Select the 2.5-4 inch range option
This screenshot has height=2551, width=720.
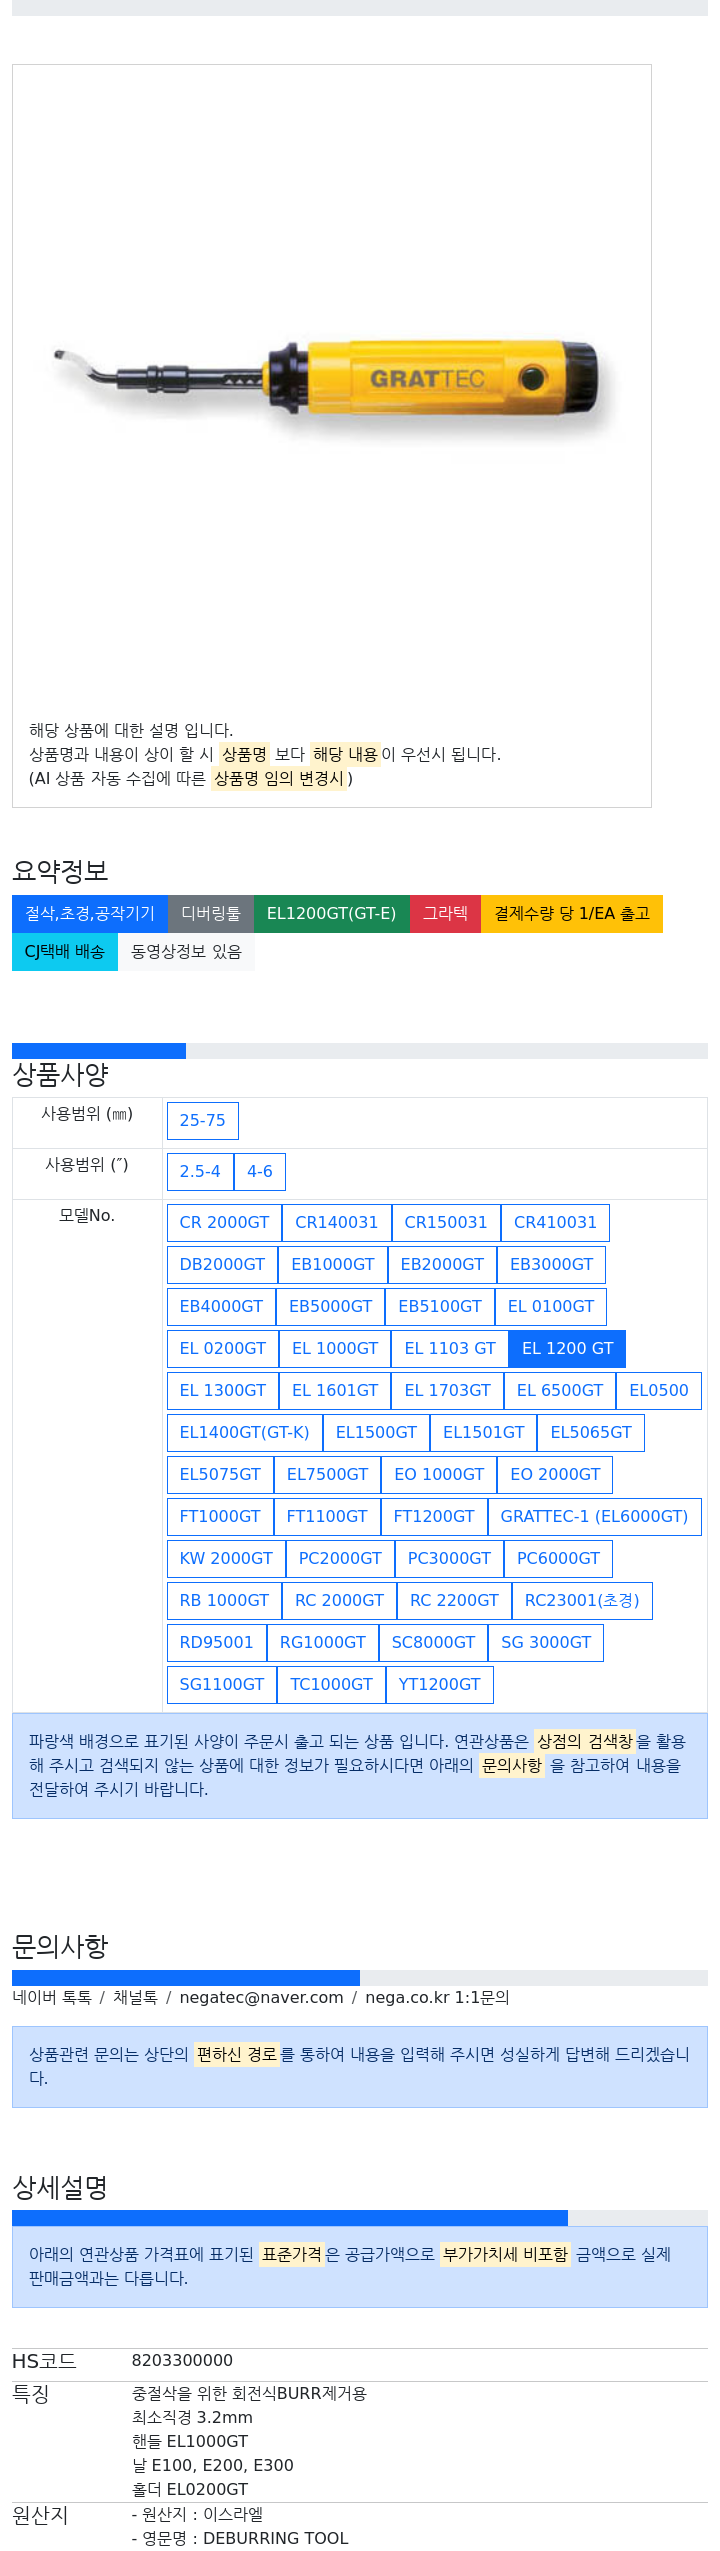(200, 1171)
